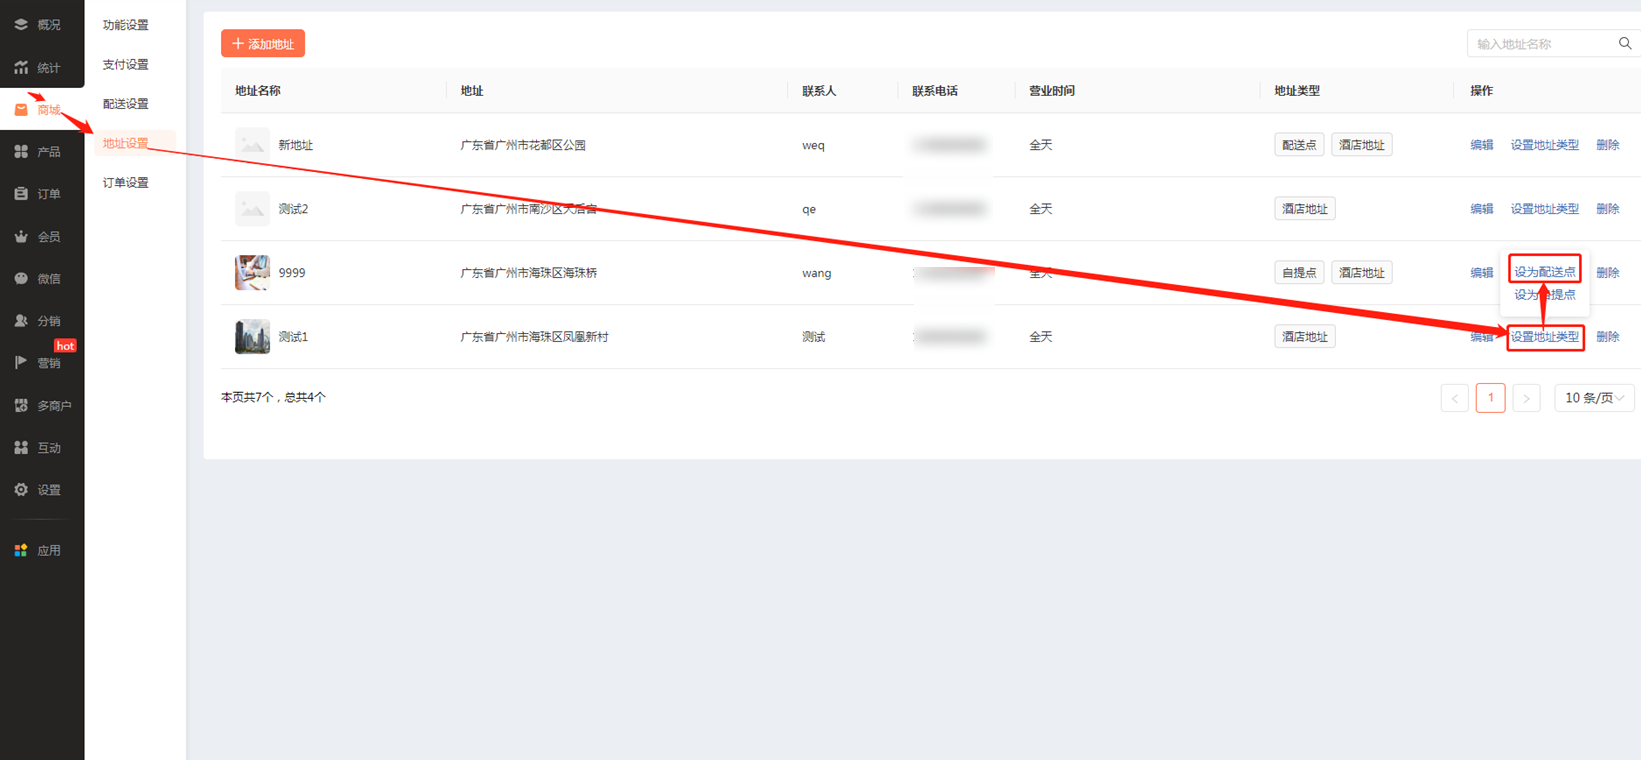Viewport: 1641px width, 760px height.
Task: Click contact name weq
Action: click(x=813, y=145)
